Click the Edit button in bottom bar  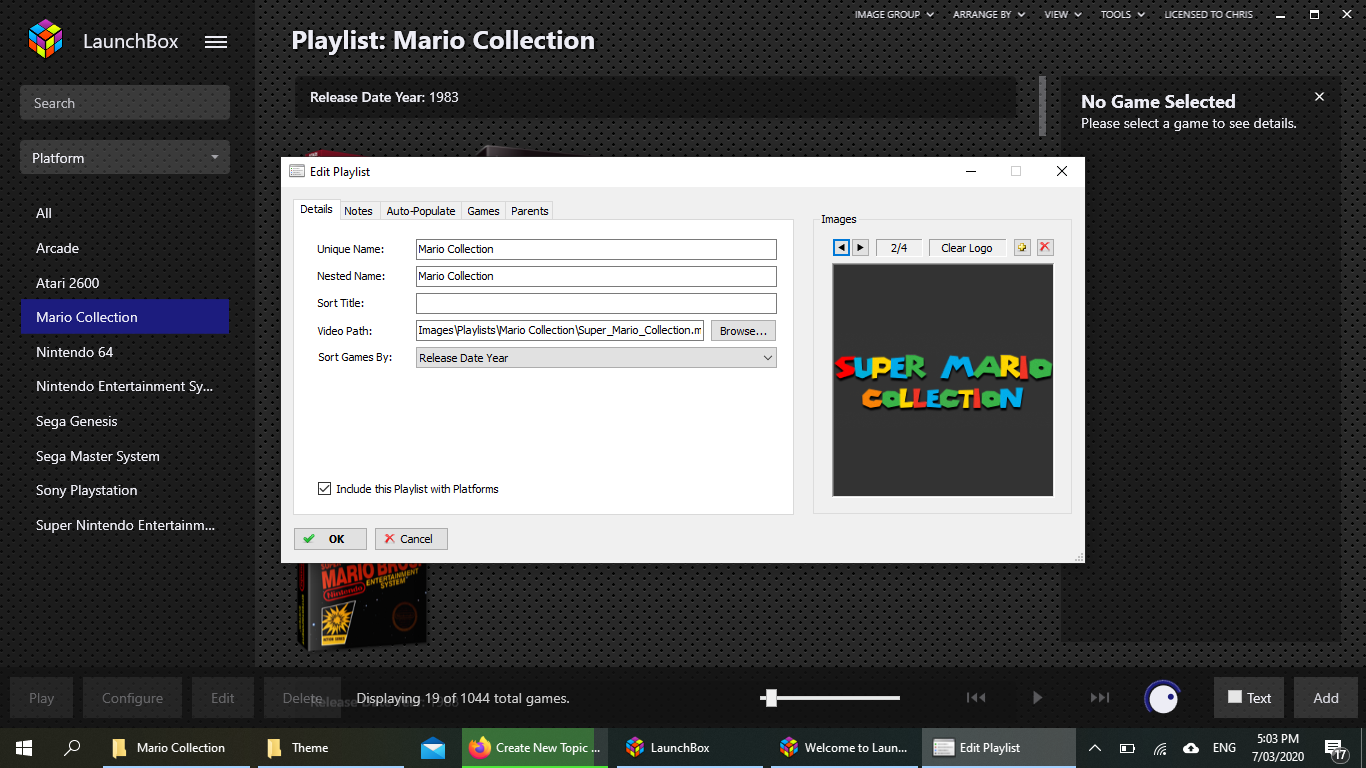click(222, 698)
